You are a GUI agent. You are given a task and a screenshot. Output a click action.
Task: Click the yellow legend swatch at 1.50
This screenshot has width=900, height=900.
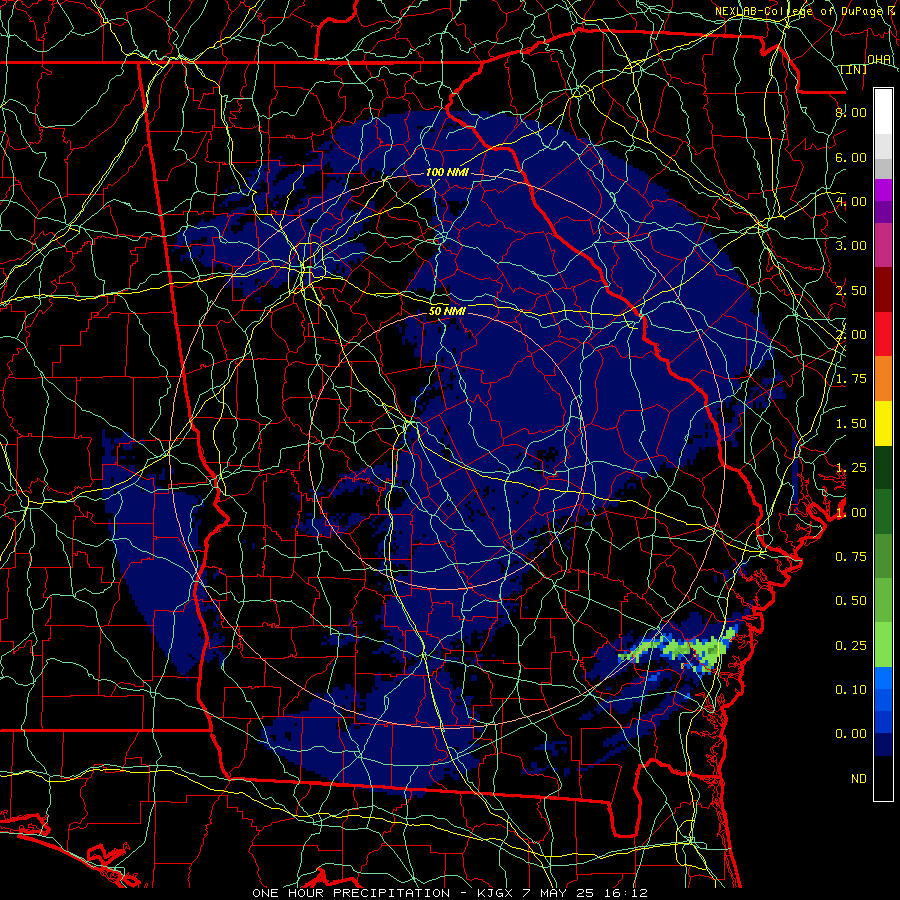click(x=883, y=423)
